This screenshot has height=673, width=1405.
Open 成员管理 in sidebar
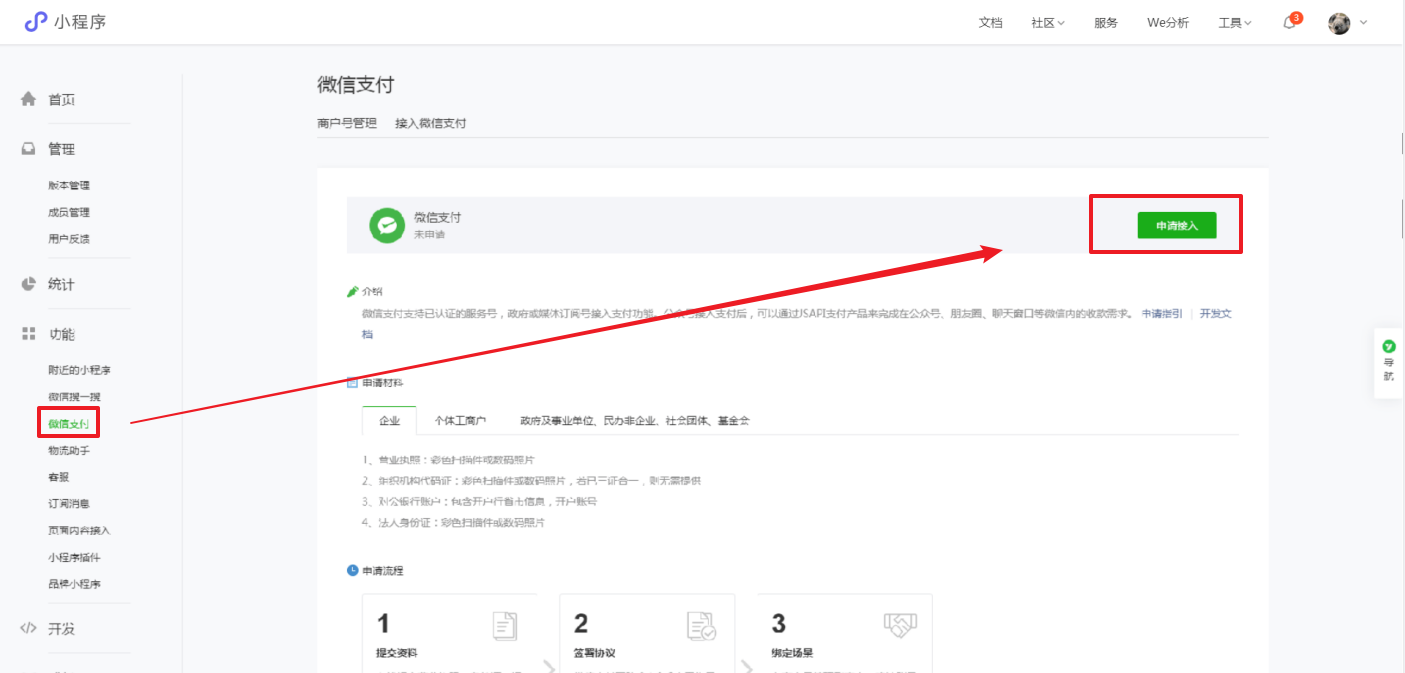[x=69, y=212]
